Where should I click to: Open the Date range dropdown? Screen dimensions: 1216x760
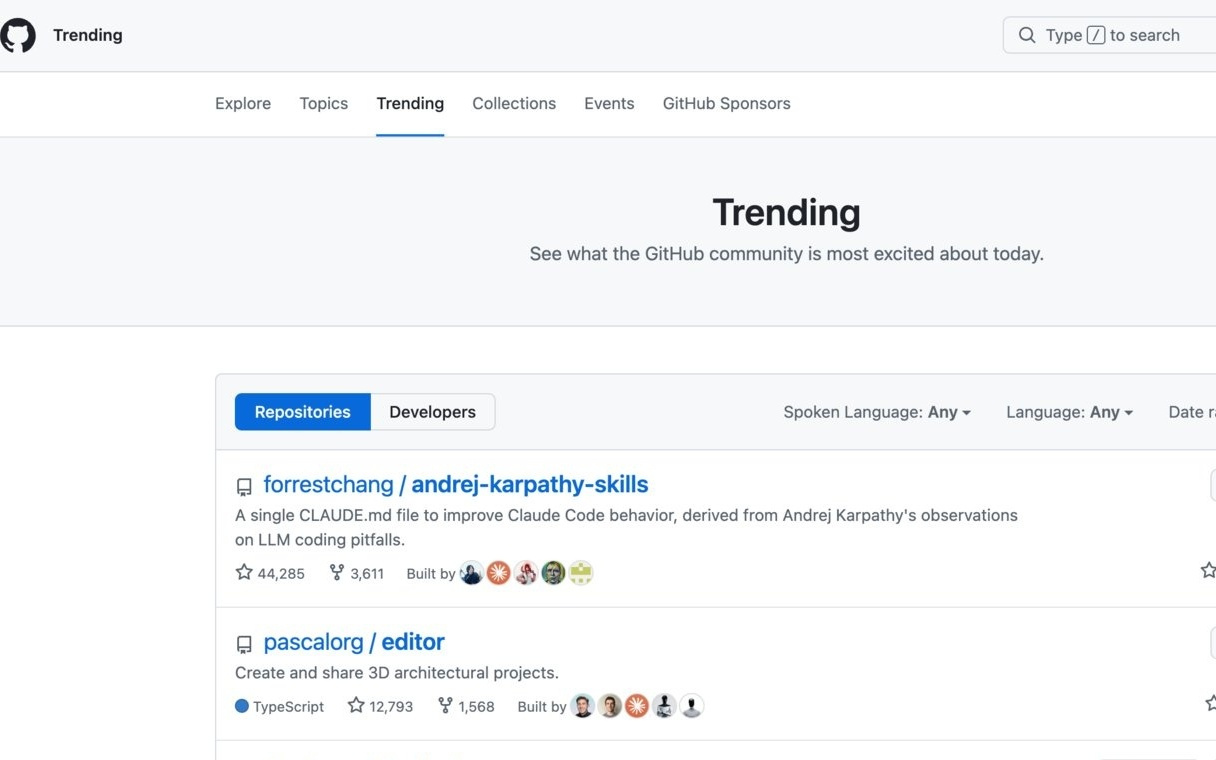(1191, 412)
